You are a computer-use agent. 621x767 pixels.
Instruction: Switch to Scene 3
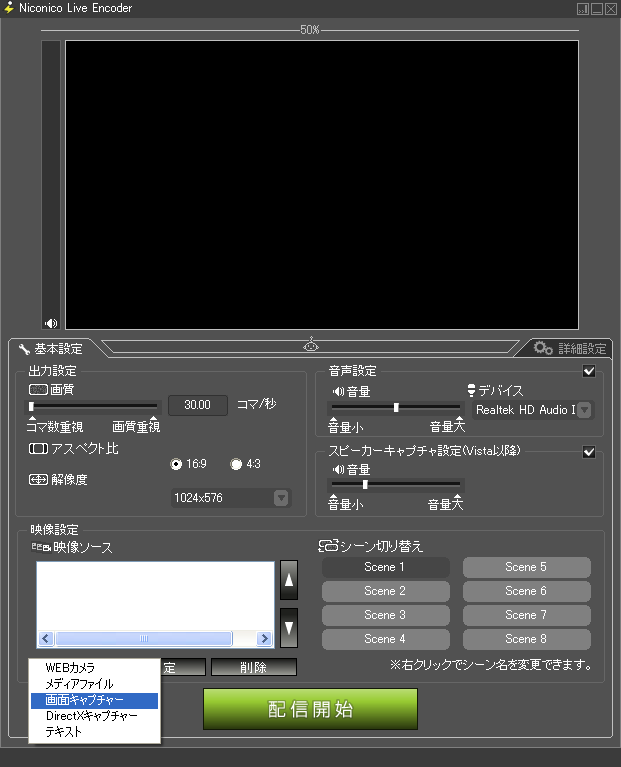(385, 615)
